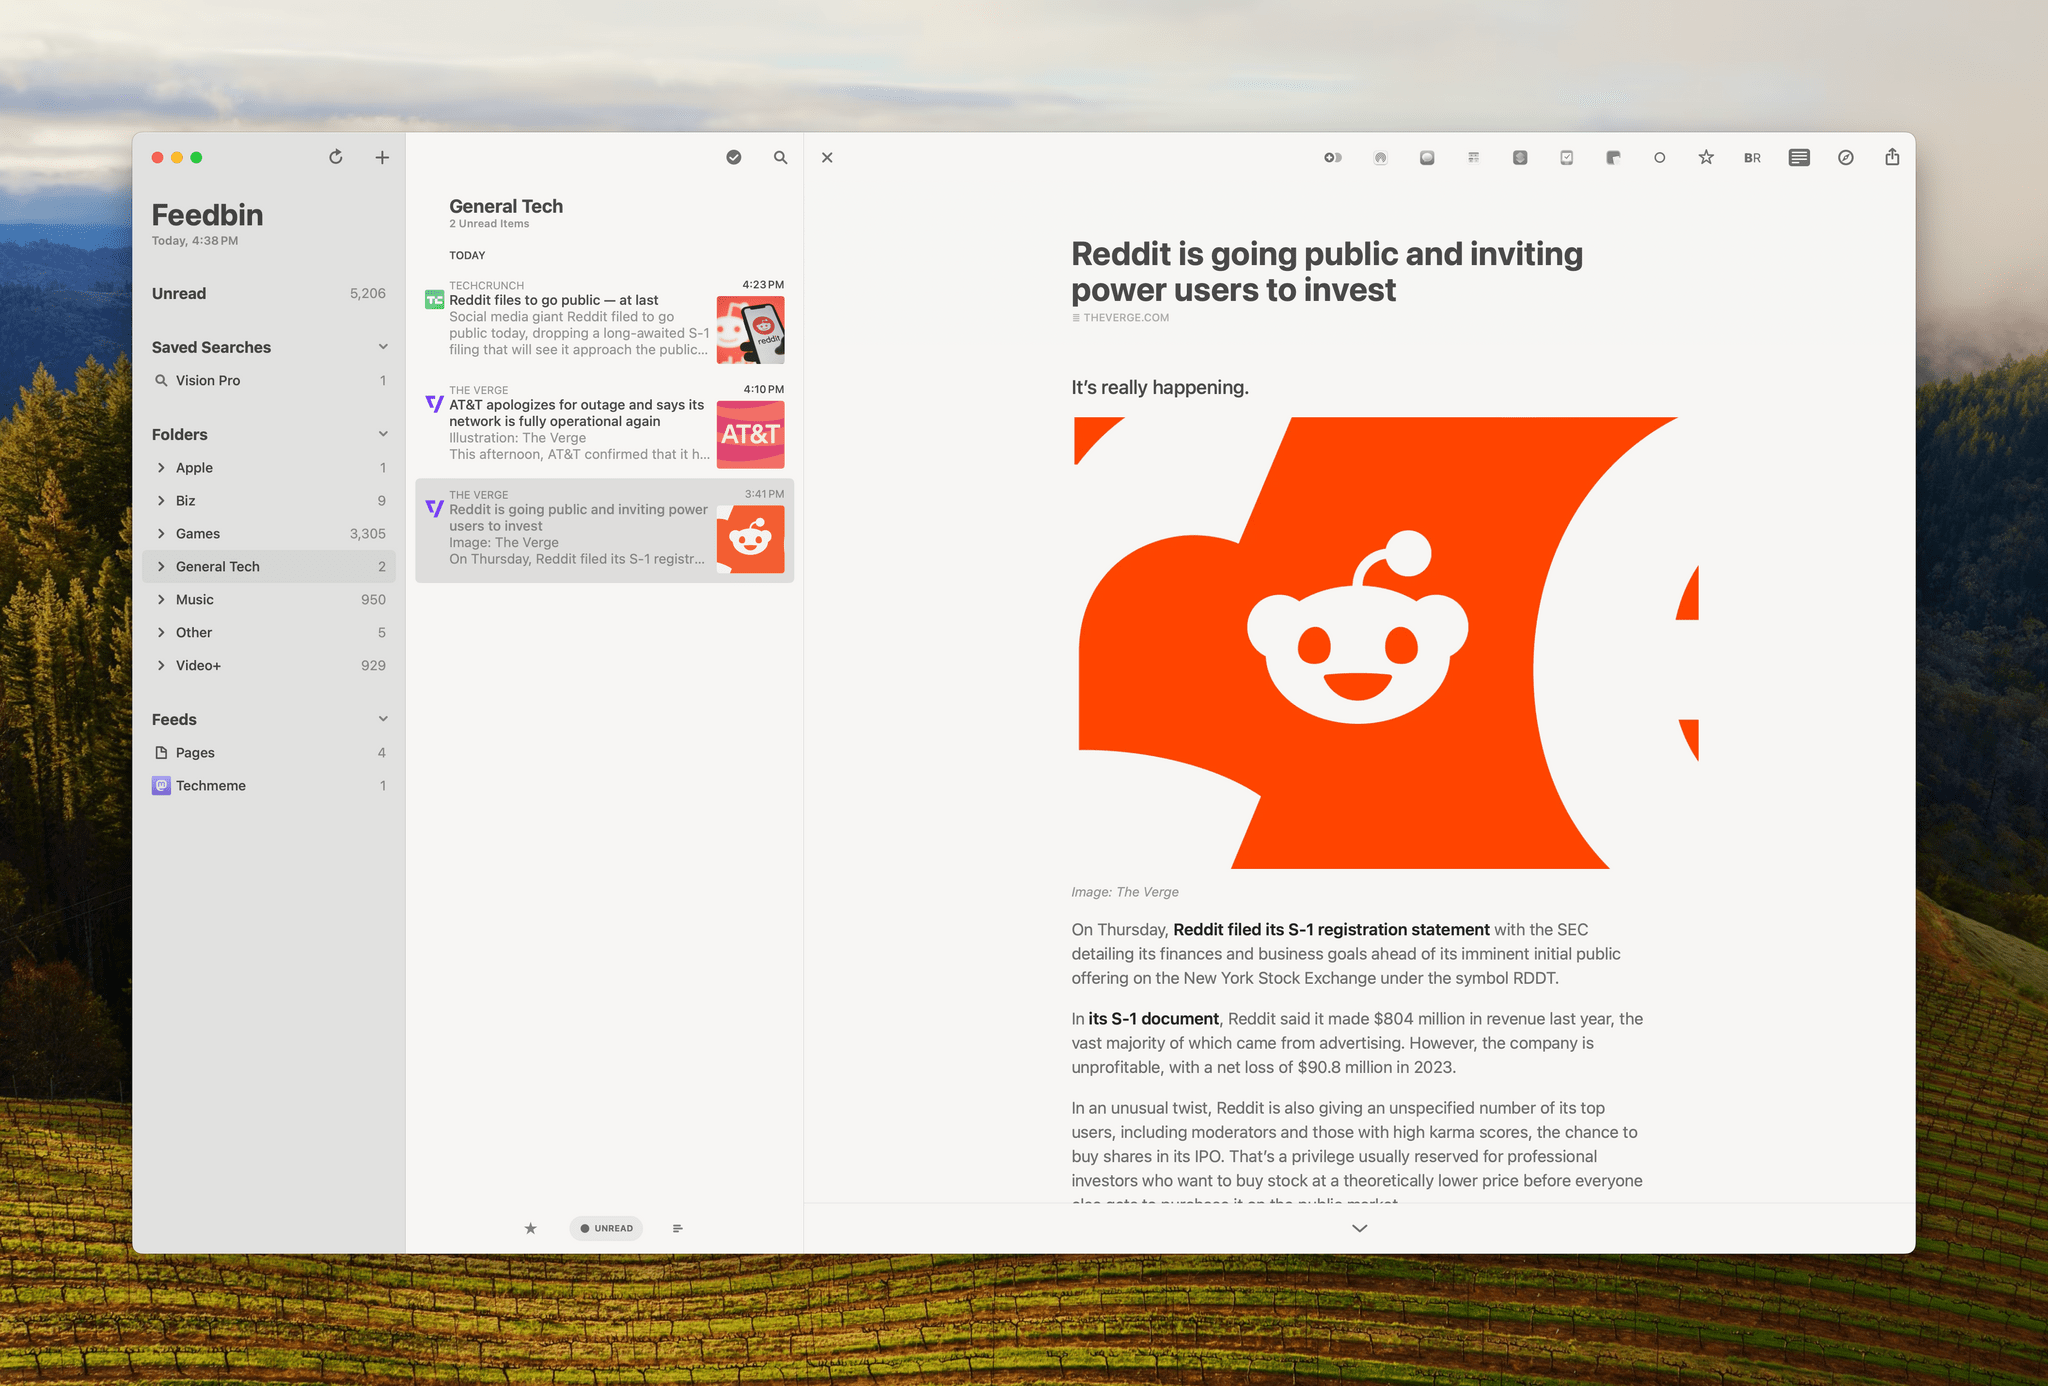Click the share icon in the toolbar
2048x1386 pixels.
[x=1892, y=157]
